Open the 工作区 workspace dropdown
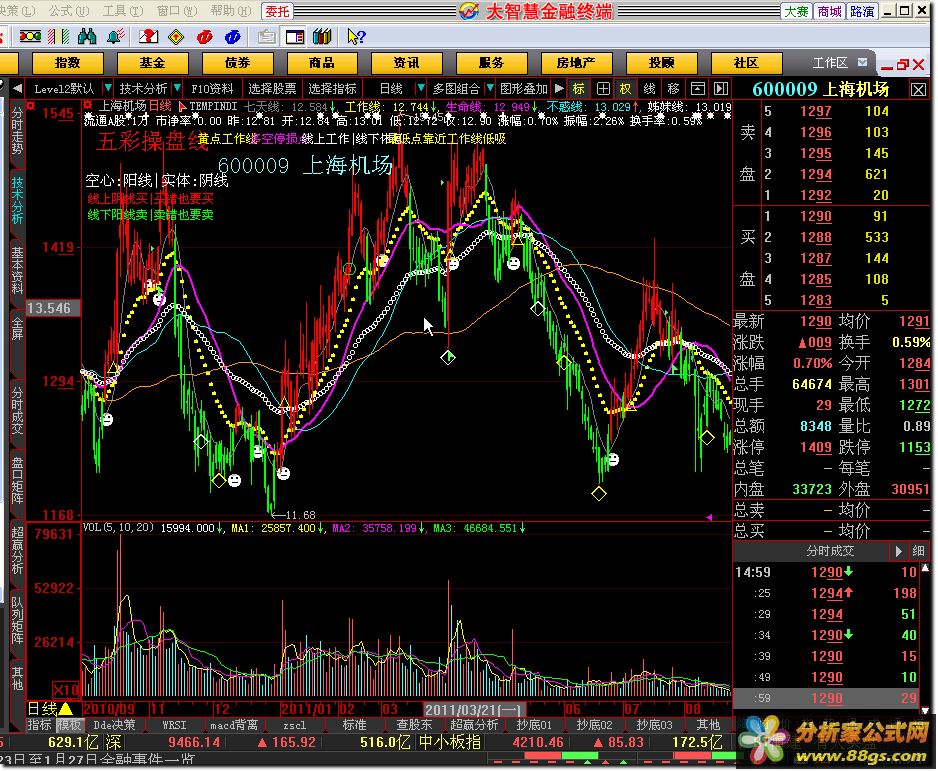 click(x=863, y=62)
